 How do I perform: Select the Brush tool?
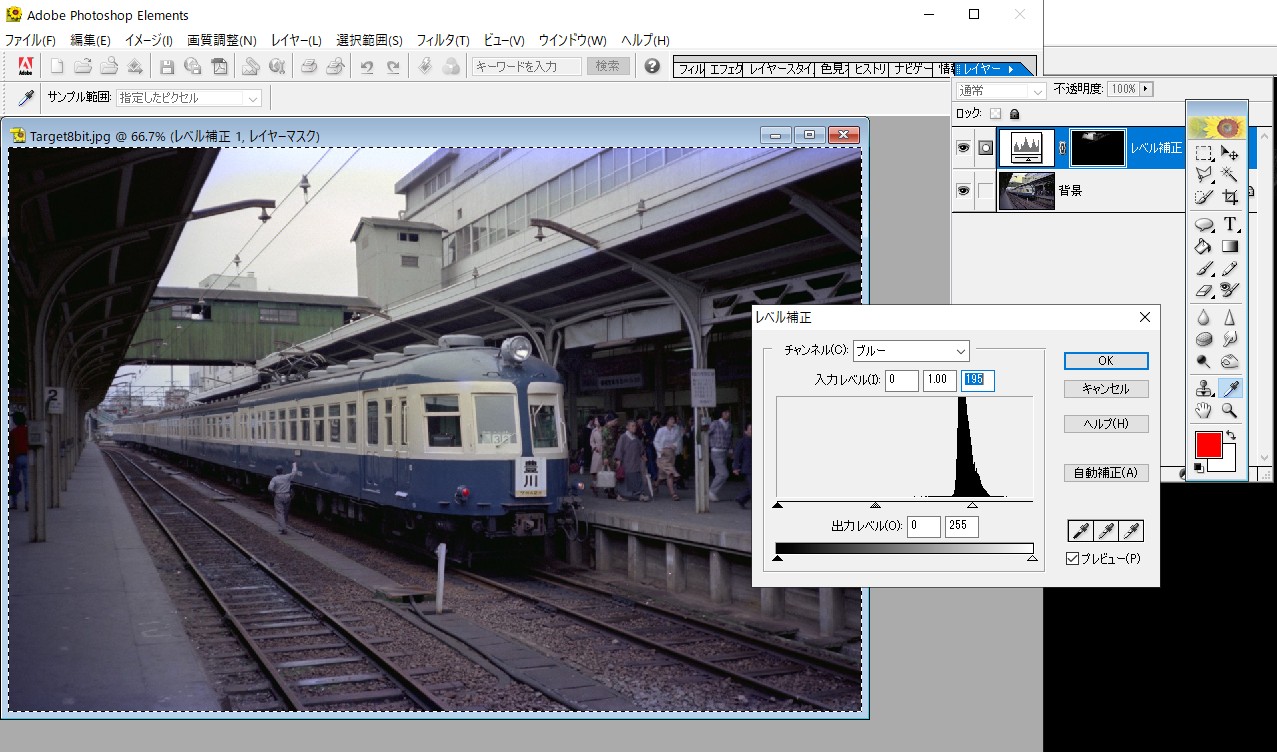[1204, 268]
